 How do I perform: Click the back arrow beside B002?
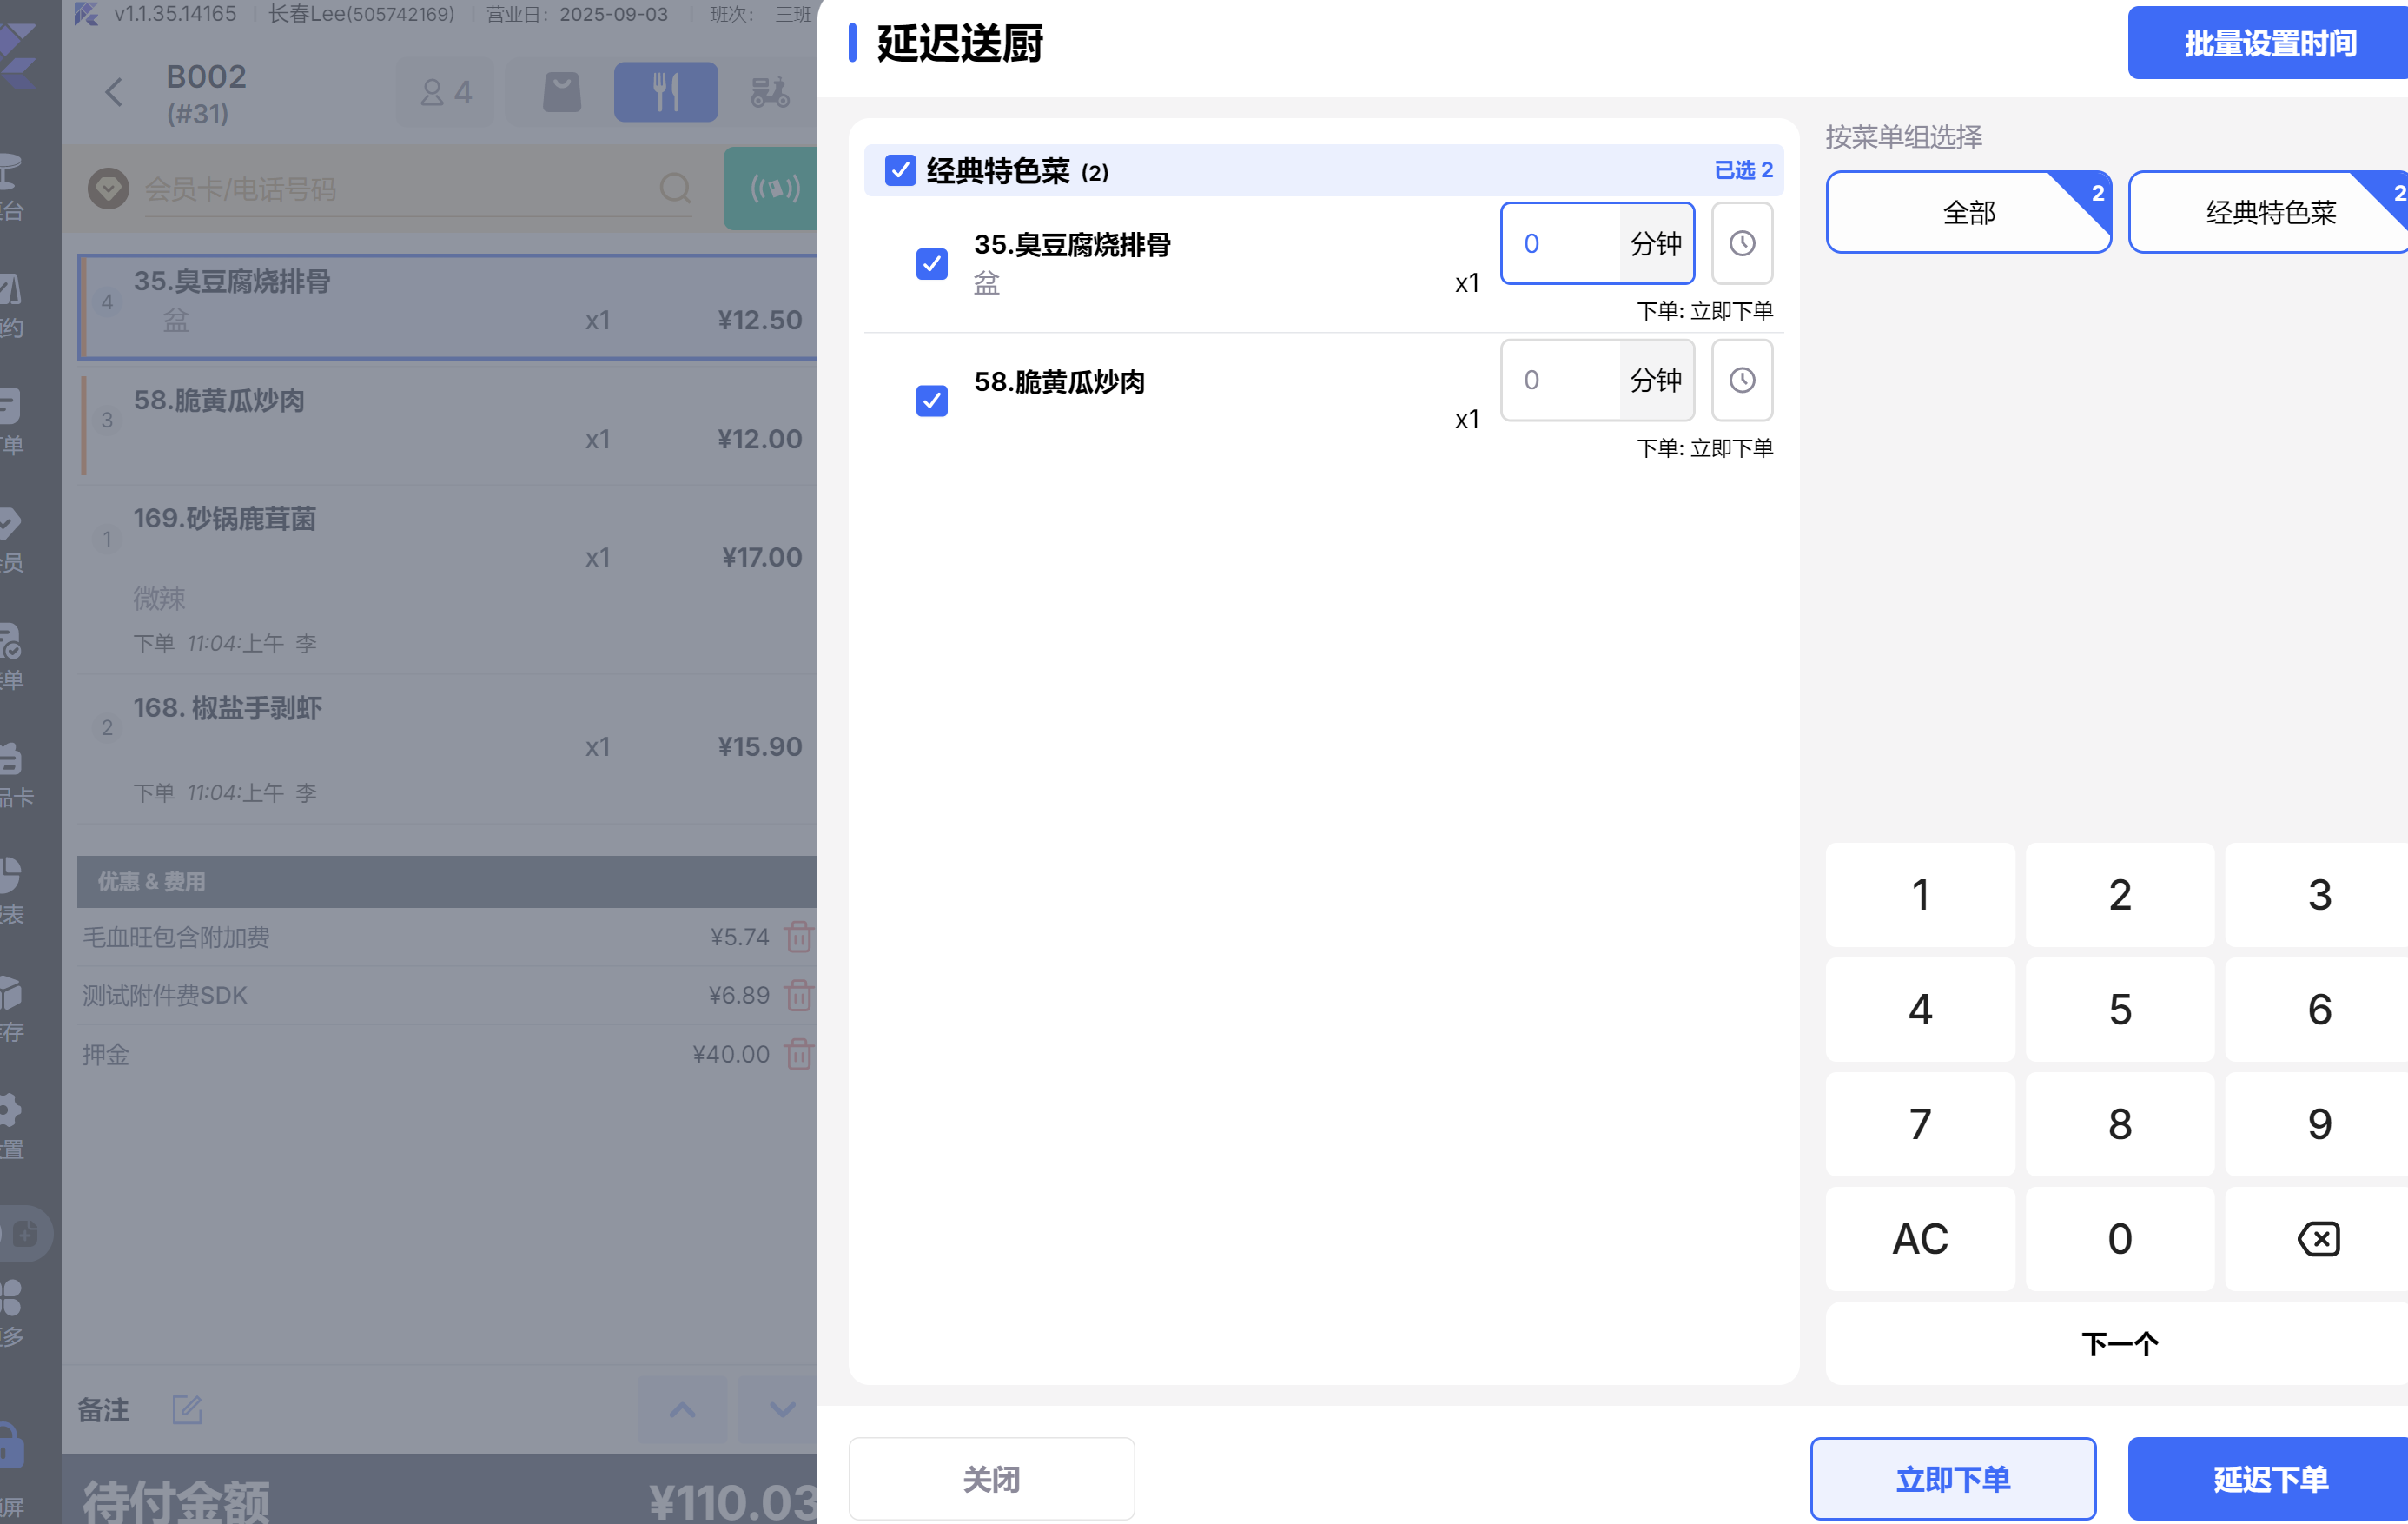pyautogui.click(x=114, y=93)
